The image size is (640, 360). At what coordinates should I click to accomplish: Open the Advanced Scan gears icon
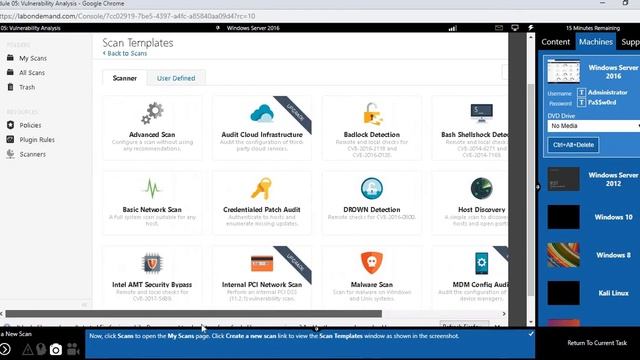pos(152,113)
